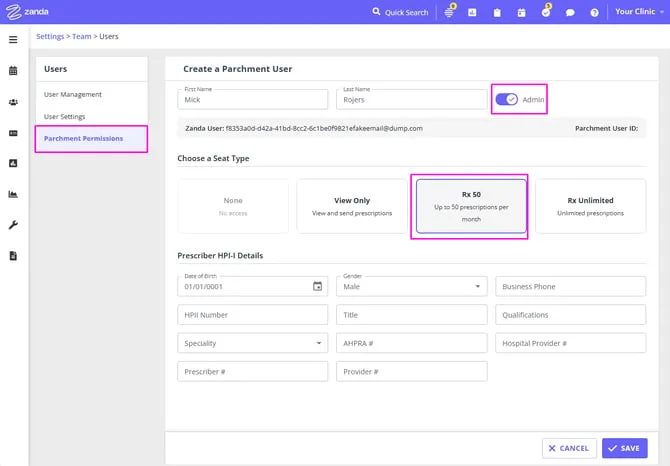This screenshot has height=466, width=670.
Task: Click the Last Name field
Action: 412,99
